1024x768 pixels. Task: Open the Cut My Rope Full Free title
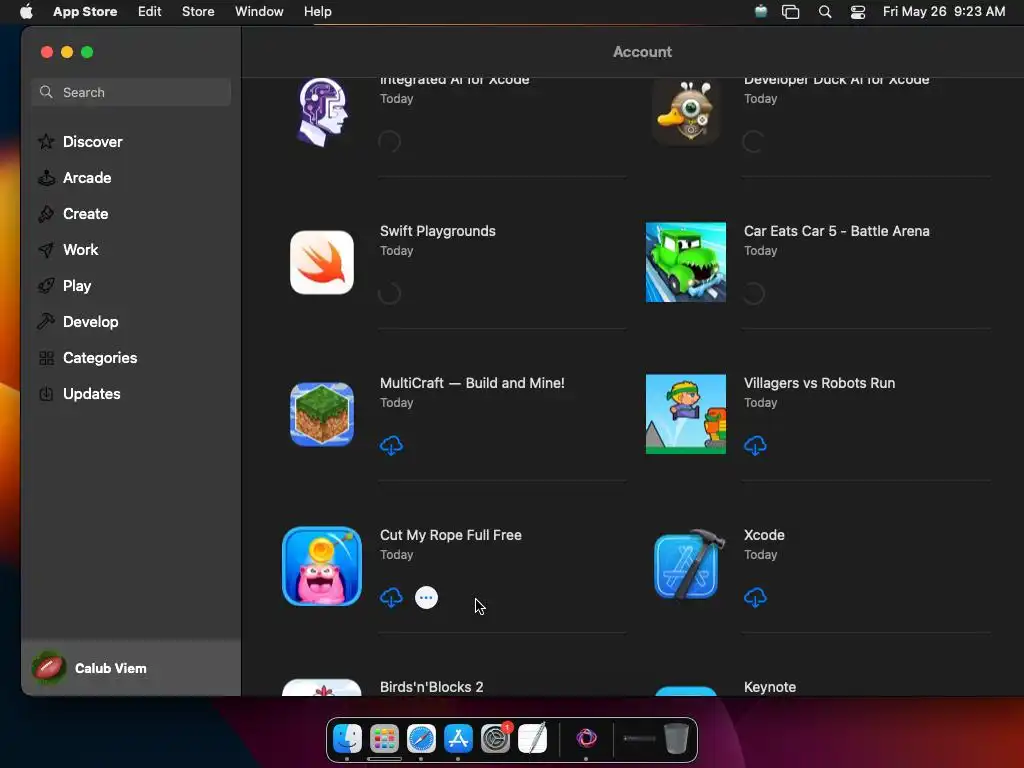(451, 536)
